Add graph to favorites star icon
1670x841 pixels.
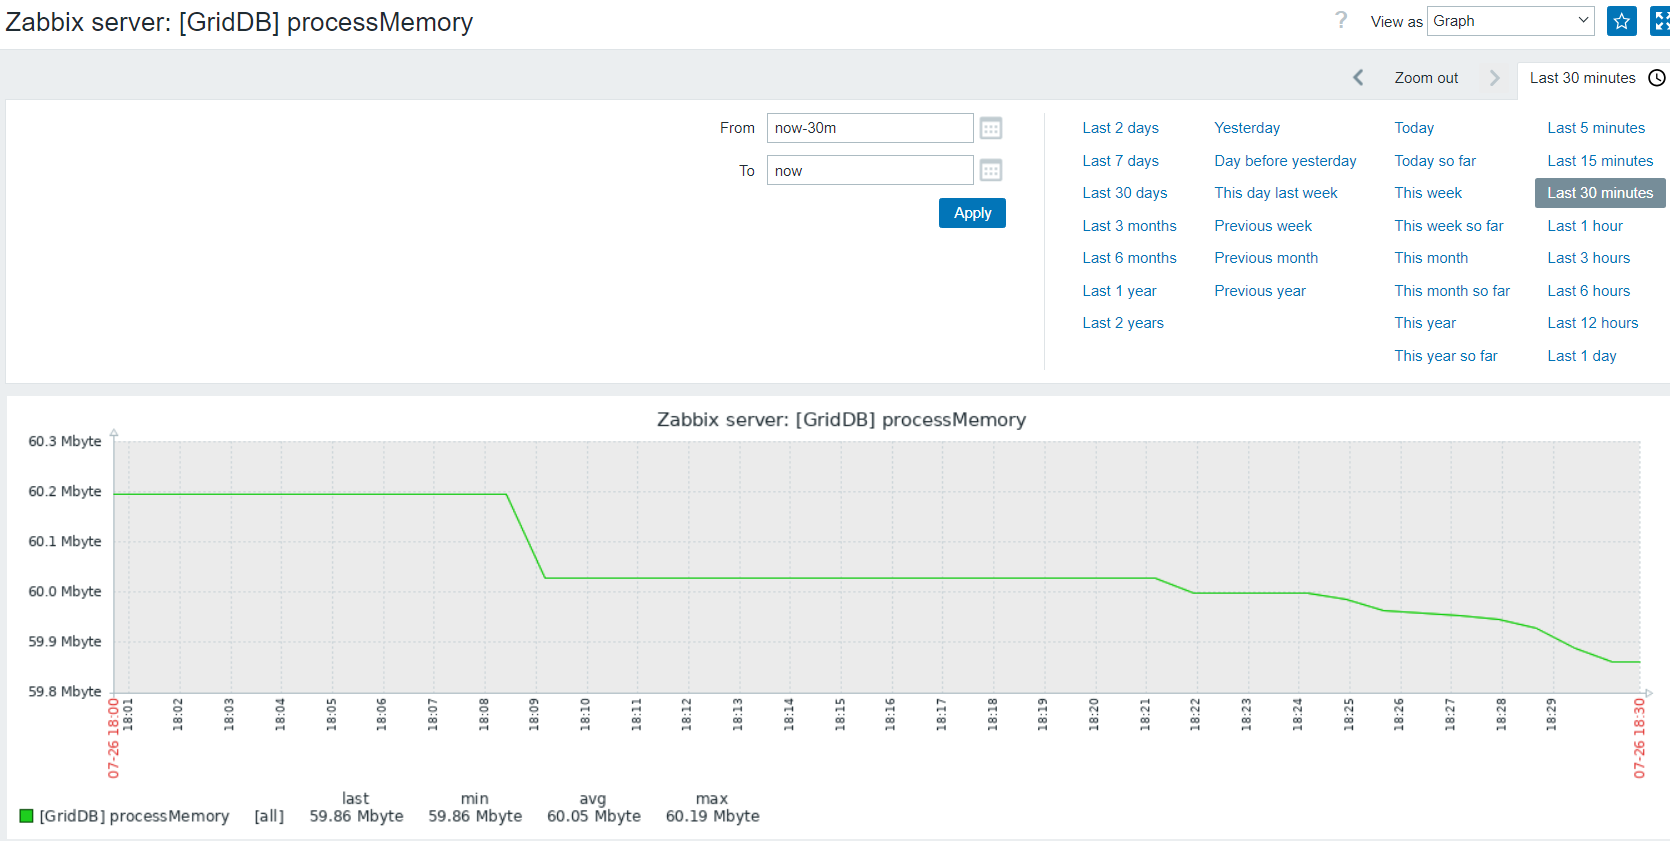tap(1621, 21)
